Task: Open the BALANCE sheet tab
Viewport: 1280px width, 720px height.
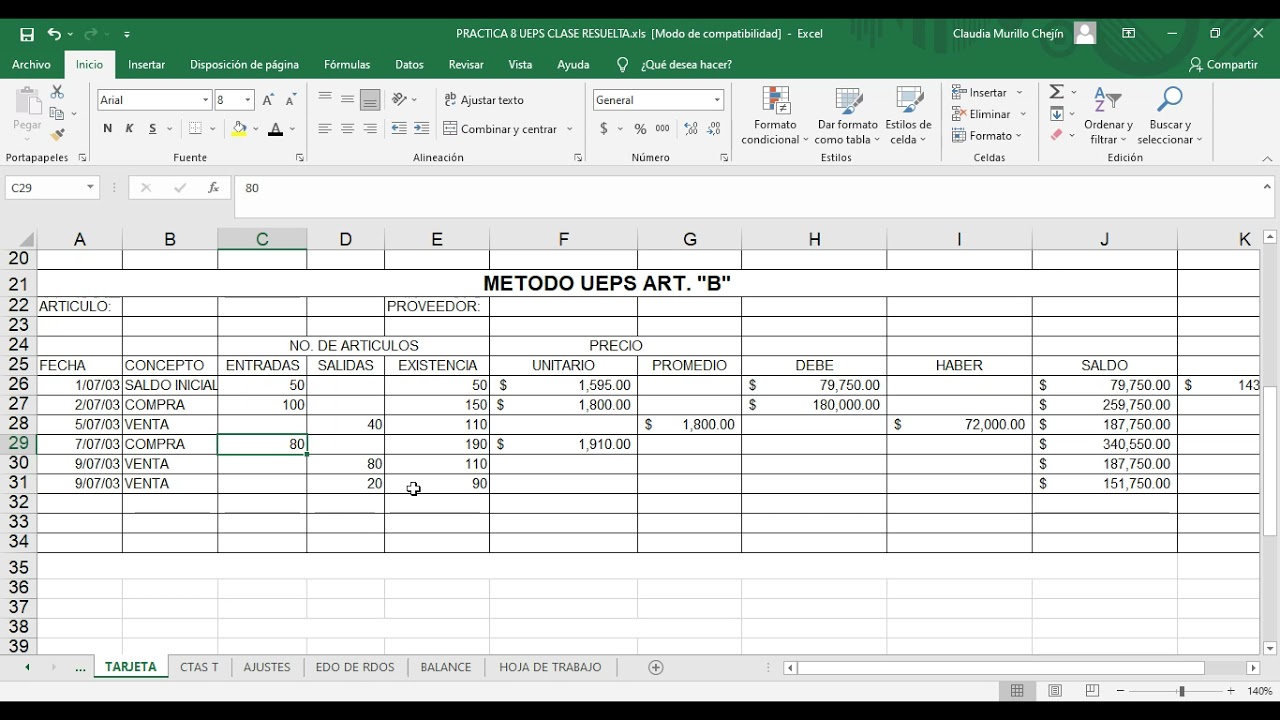Action: pyautogui.click(x=446, y=667)
